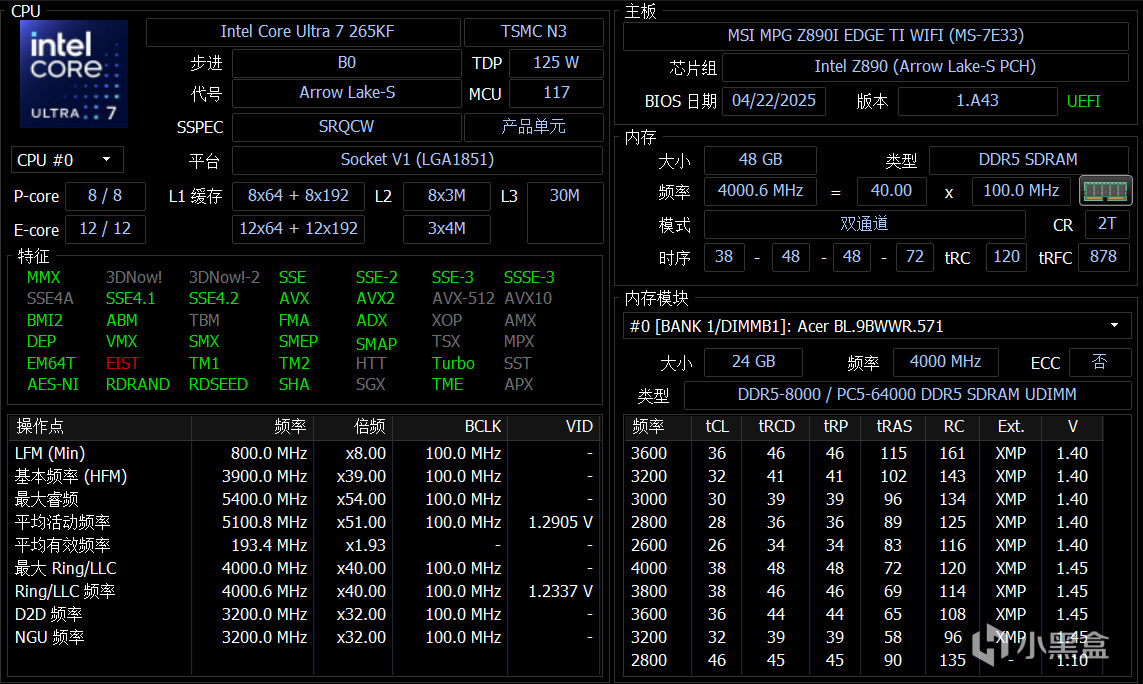Click the D2D 频率 row label
Screen dimensions: 1143x684
pyautogui.click(x=48, y=615)
